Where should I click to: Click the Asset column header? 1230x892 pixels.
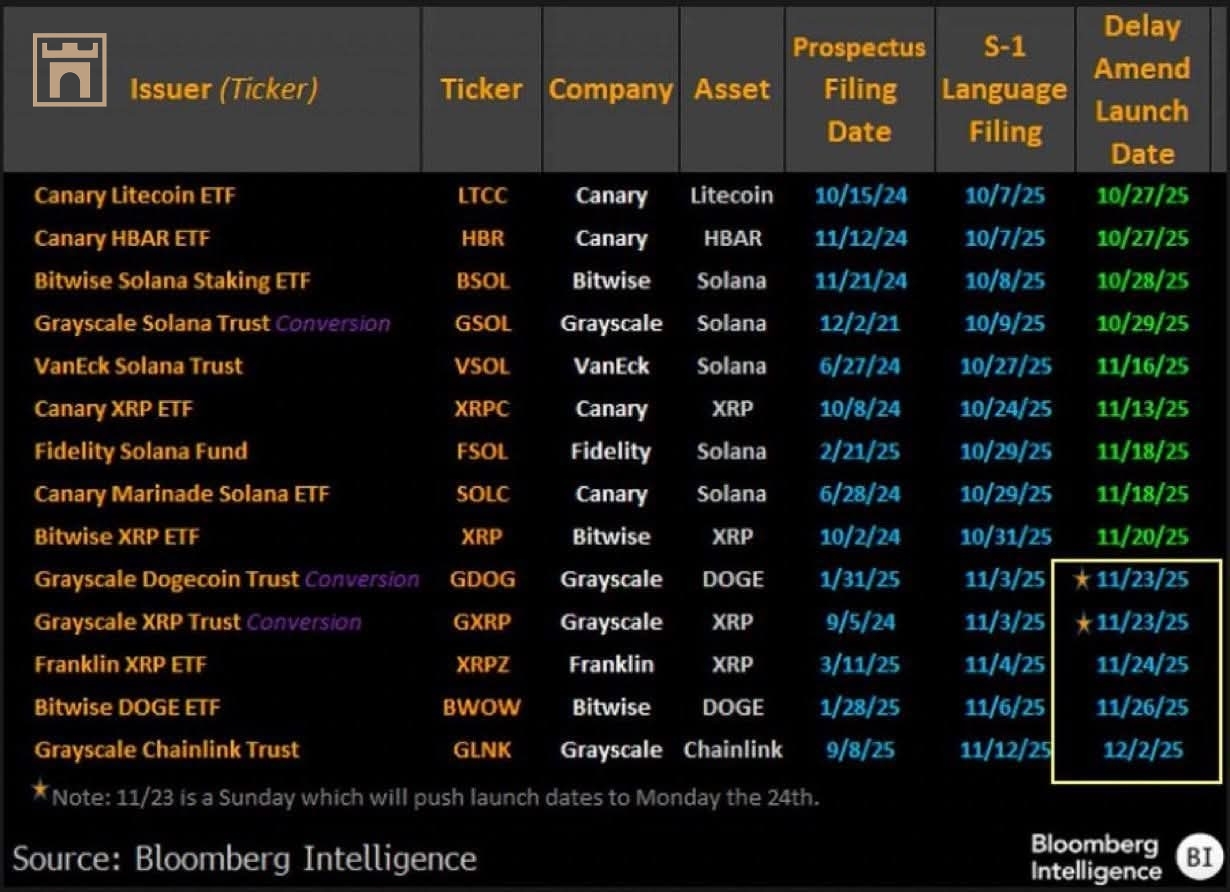(732, 89)
